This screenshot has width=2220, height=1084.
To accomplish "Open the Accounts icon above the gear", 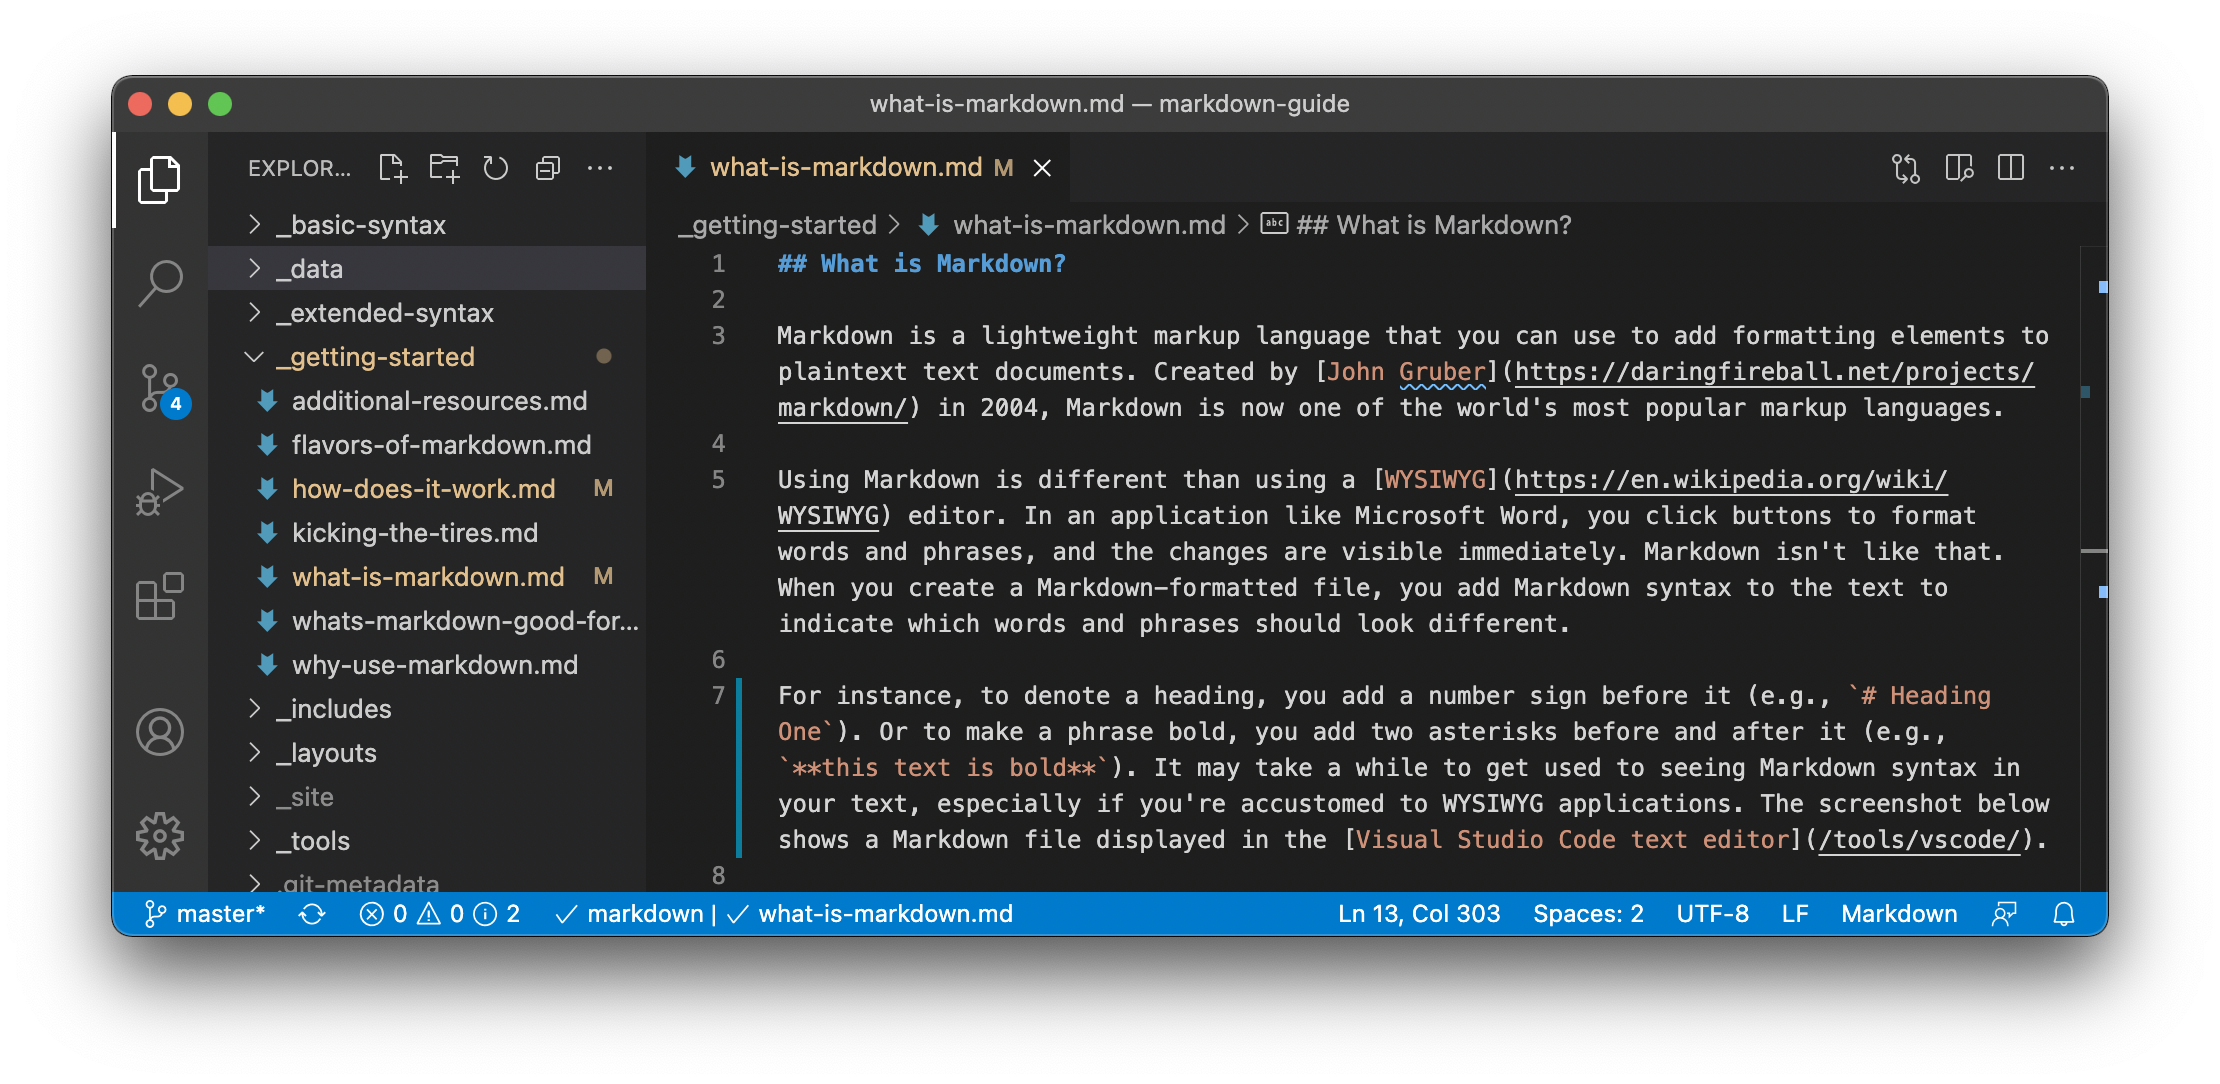I will tap(161, 732).
